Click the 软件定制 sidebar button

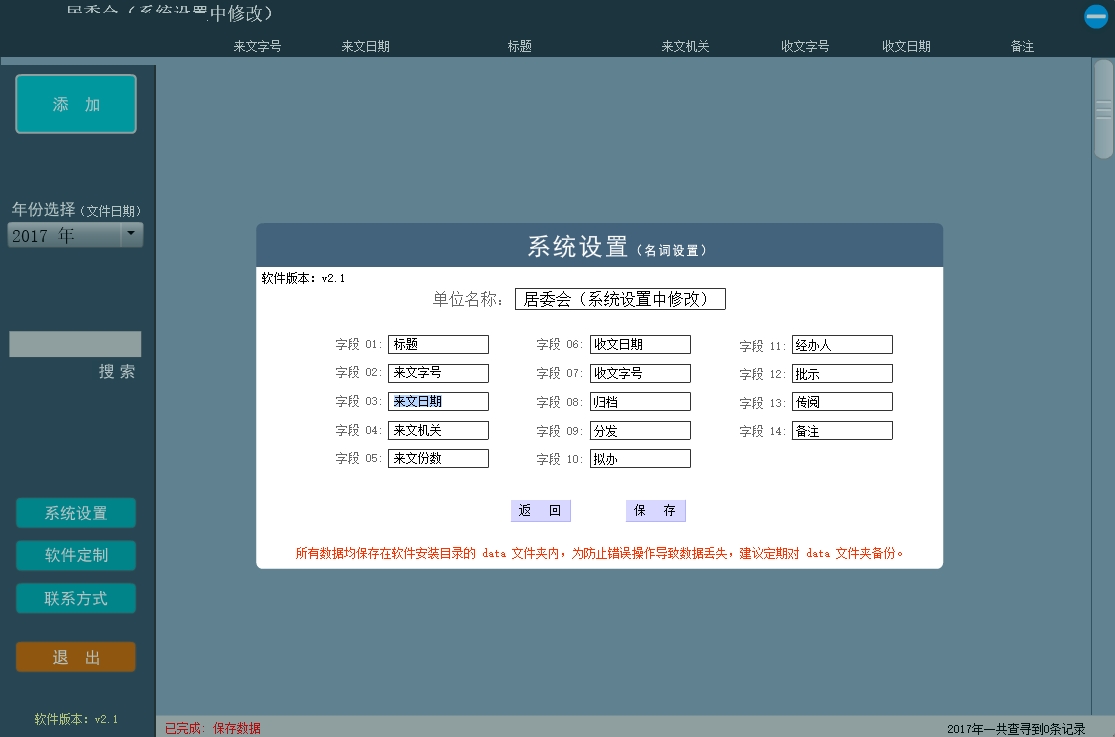[76, 556]
